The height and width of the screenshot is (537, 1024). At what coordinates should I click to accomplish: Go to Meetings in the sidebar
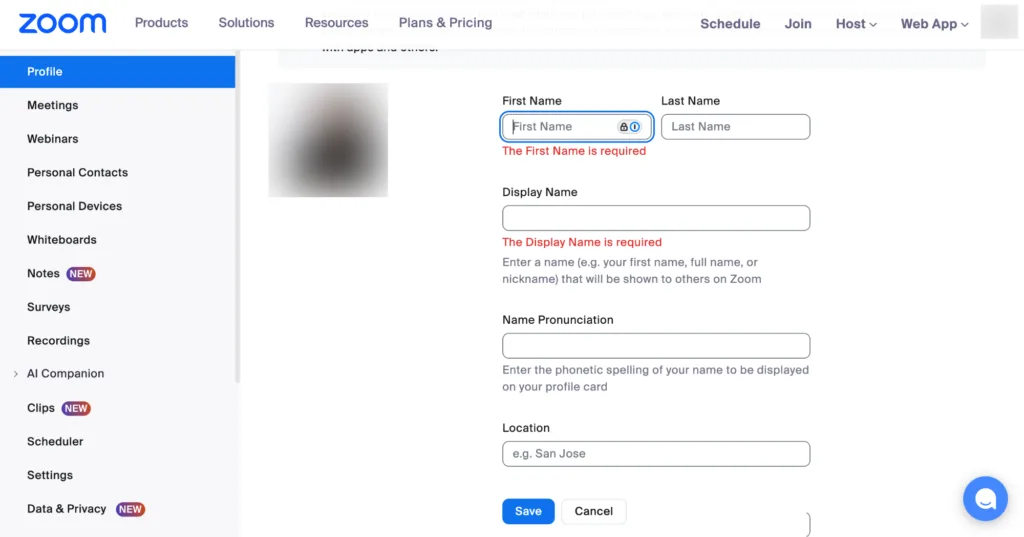click(52, 105)
